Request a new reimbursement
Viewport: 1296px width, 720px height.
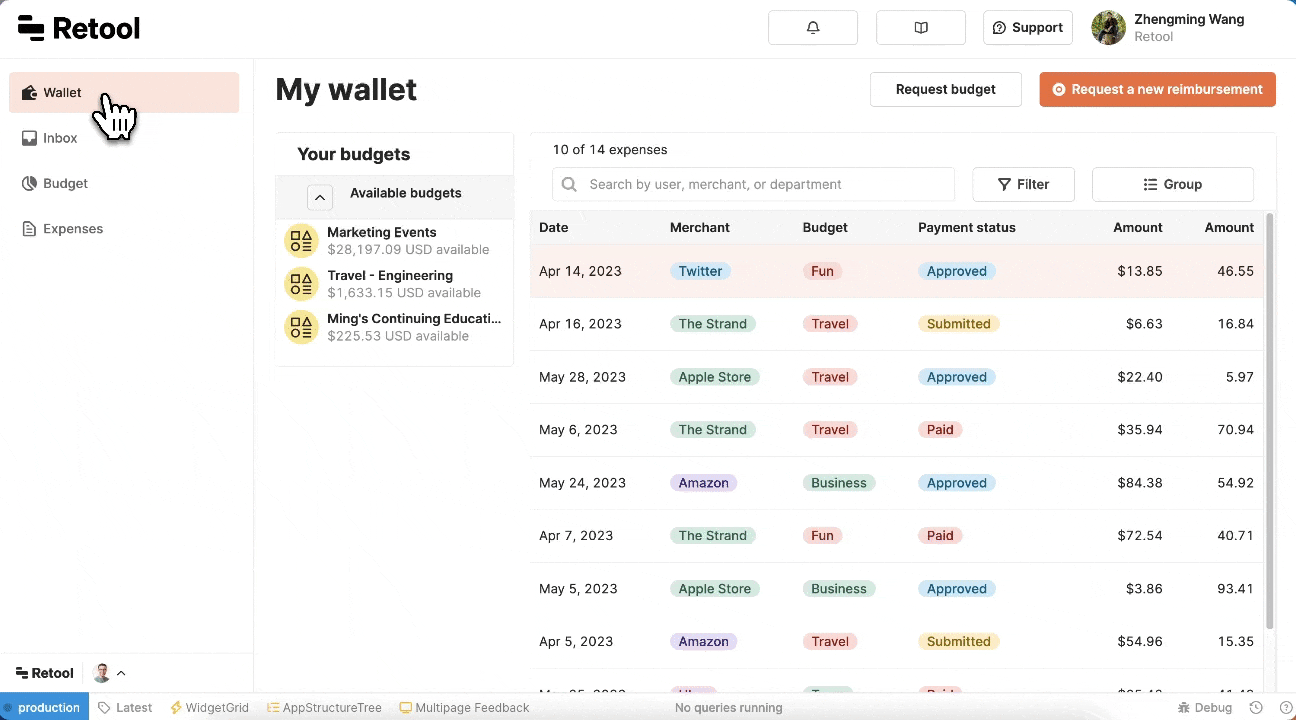[x=1157, y=89]
